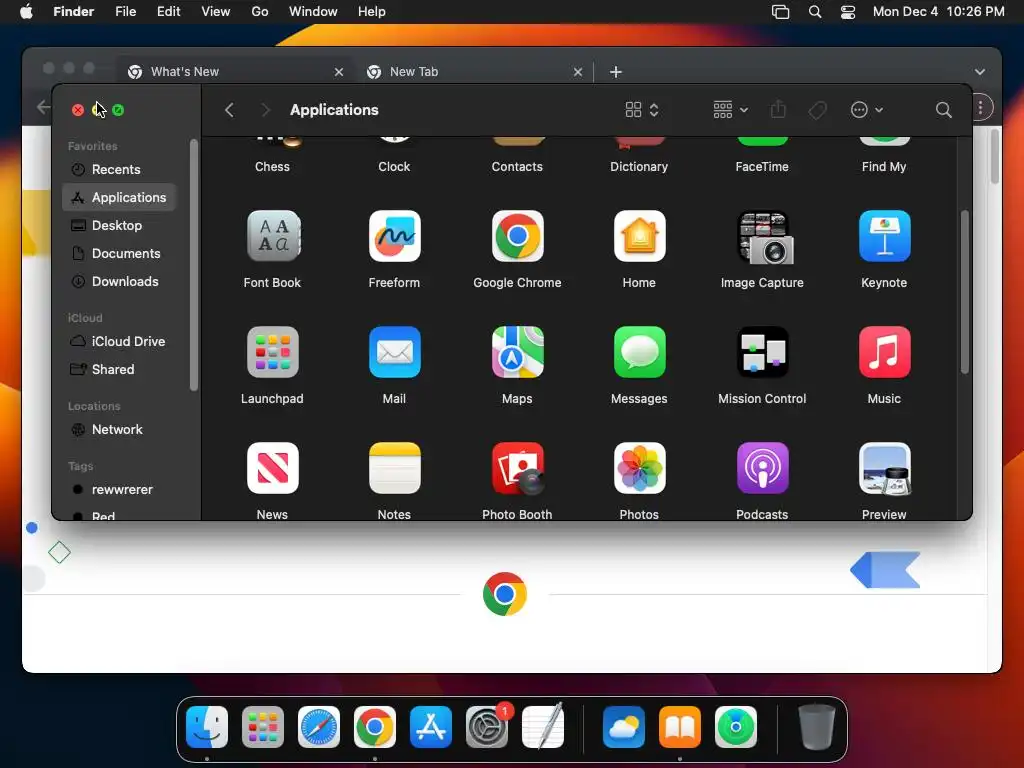Select Recents in the Finder sidebar
The image size is (1024, 768).
[119, 170]
